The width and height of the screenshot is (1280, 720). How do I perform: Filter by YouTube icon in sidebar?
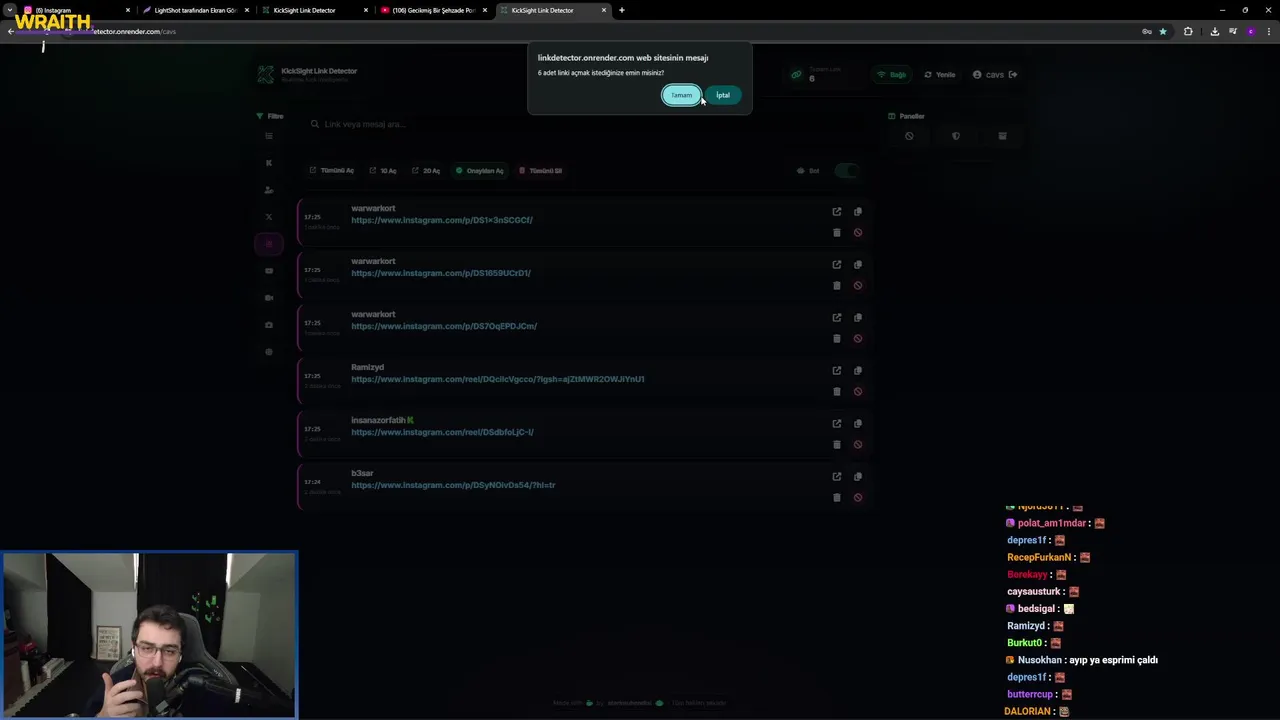(x=269, y=271)
